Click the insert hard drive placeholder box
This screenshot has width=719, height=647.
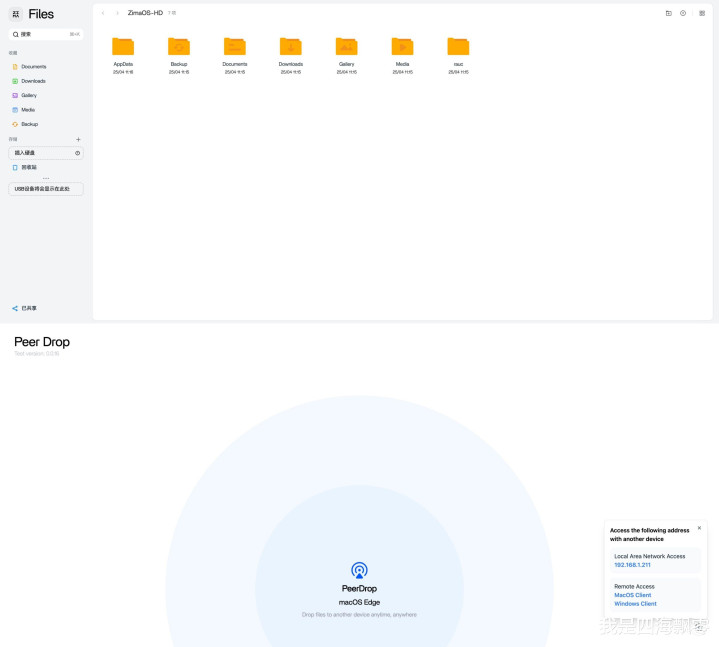point(46,153)
